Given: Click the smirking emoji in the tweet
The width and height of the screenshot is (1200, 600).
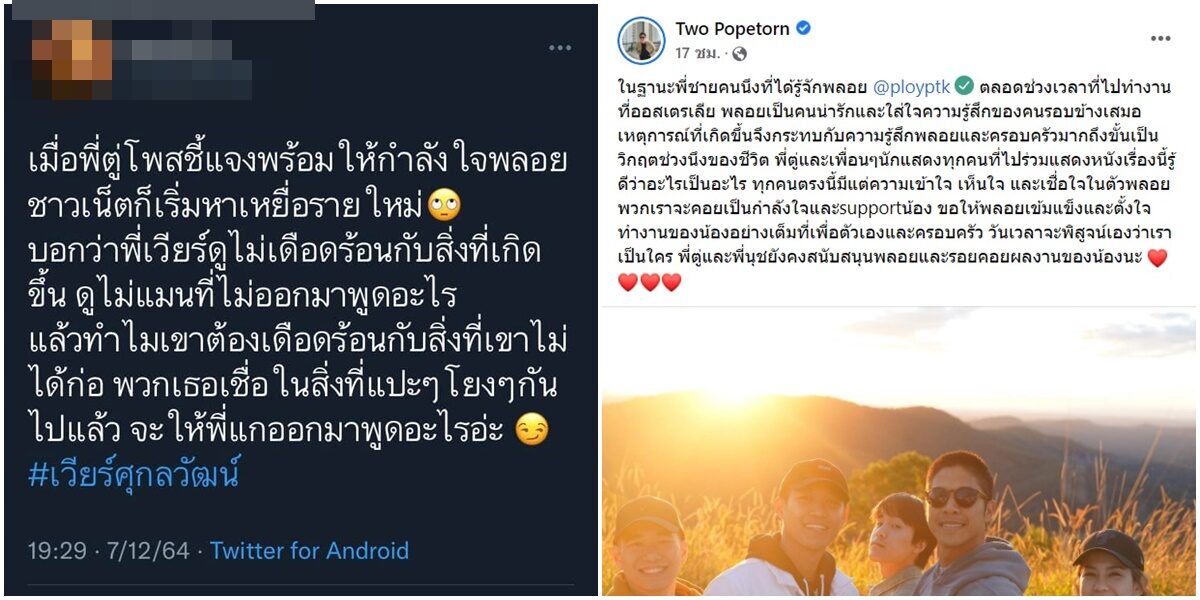Looking at the screenshot, I should 531,430.
